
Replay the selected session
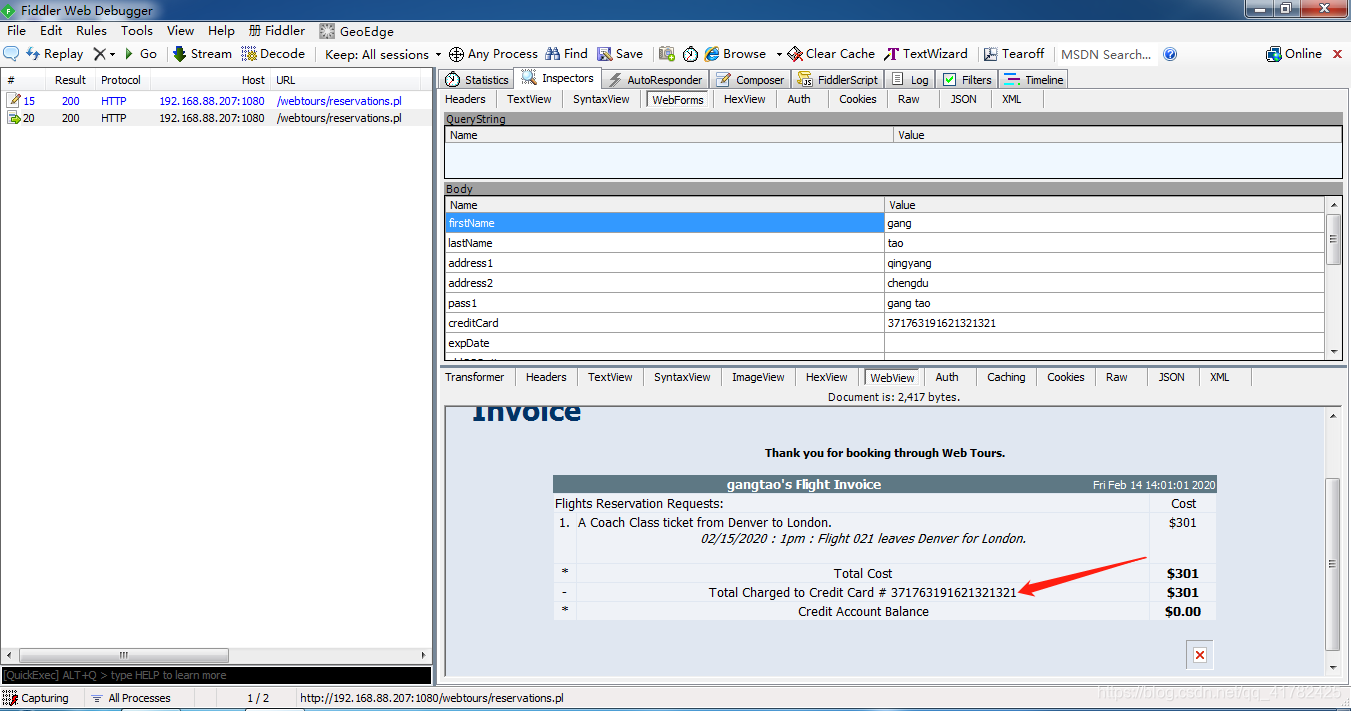pos(55,54)
